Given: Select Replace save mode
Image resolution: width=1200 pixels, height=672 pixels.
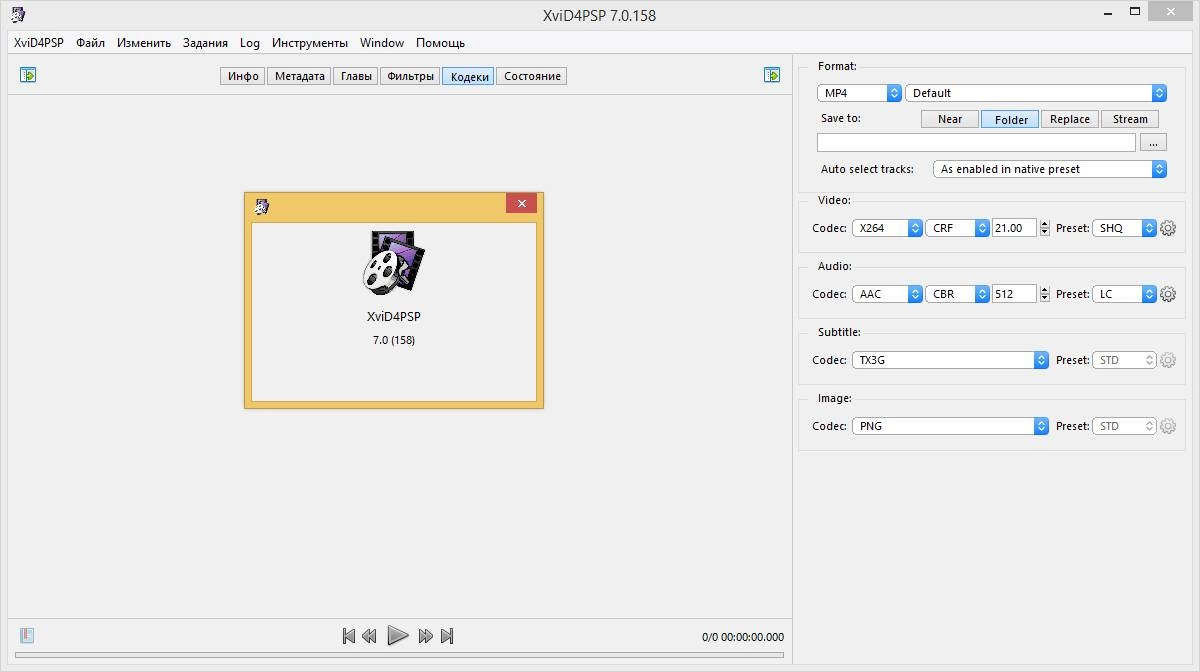Looking at the screenshot, I should click(1070, 119).
